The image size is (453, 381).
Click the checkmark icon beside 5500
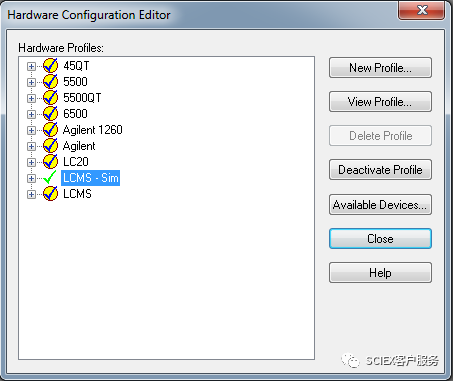click(50, 82)
